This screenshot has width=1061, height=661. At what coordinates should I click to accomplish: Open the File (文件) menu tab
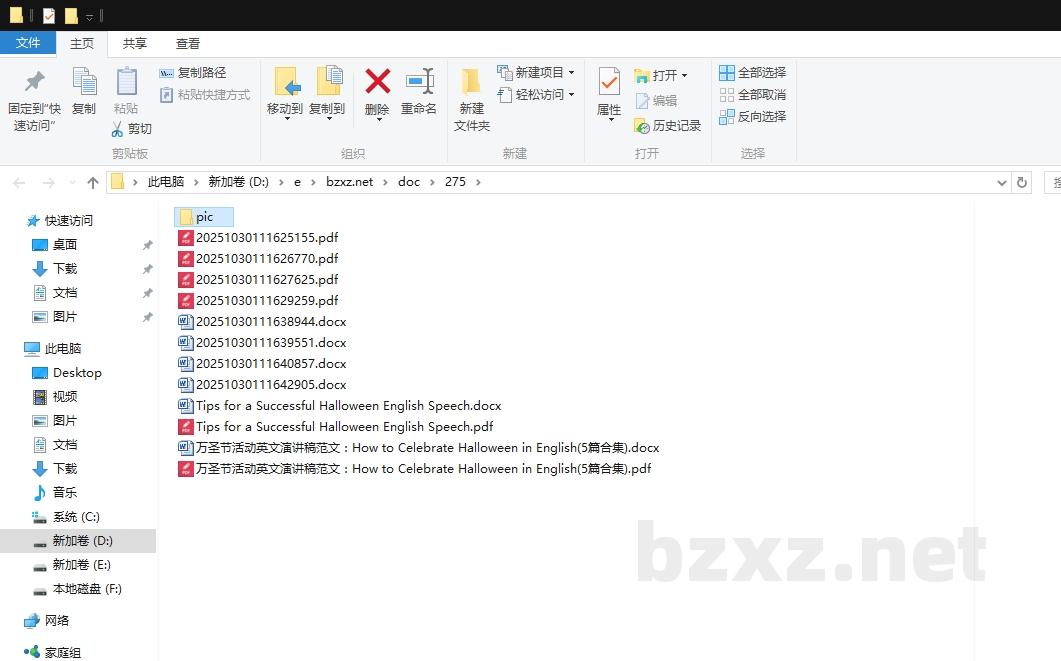[28, 43]
